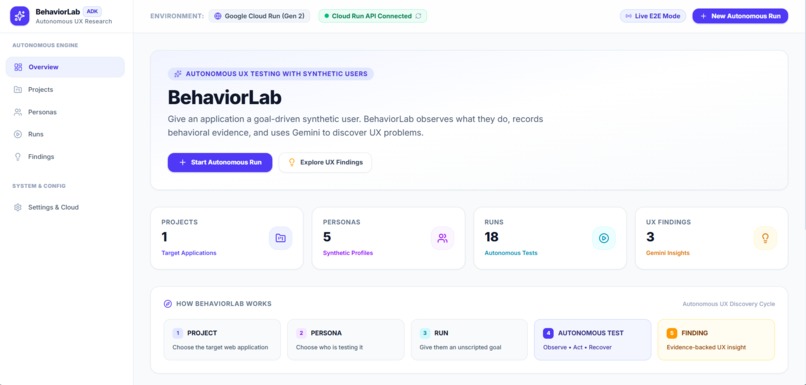Click the 'Autonomous UX Research' subtitle
This screenshot has height=385, width=806.
click(x=74, y=21)
